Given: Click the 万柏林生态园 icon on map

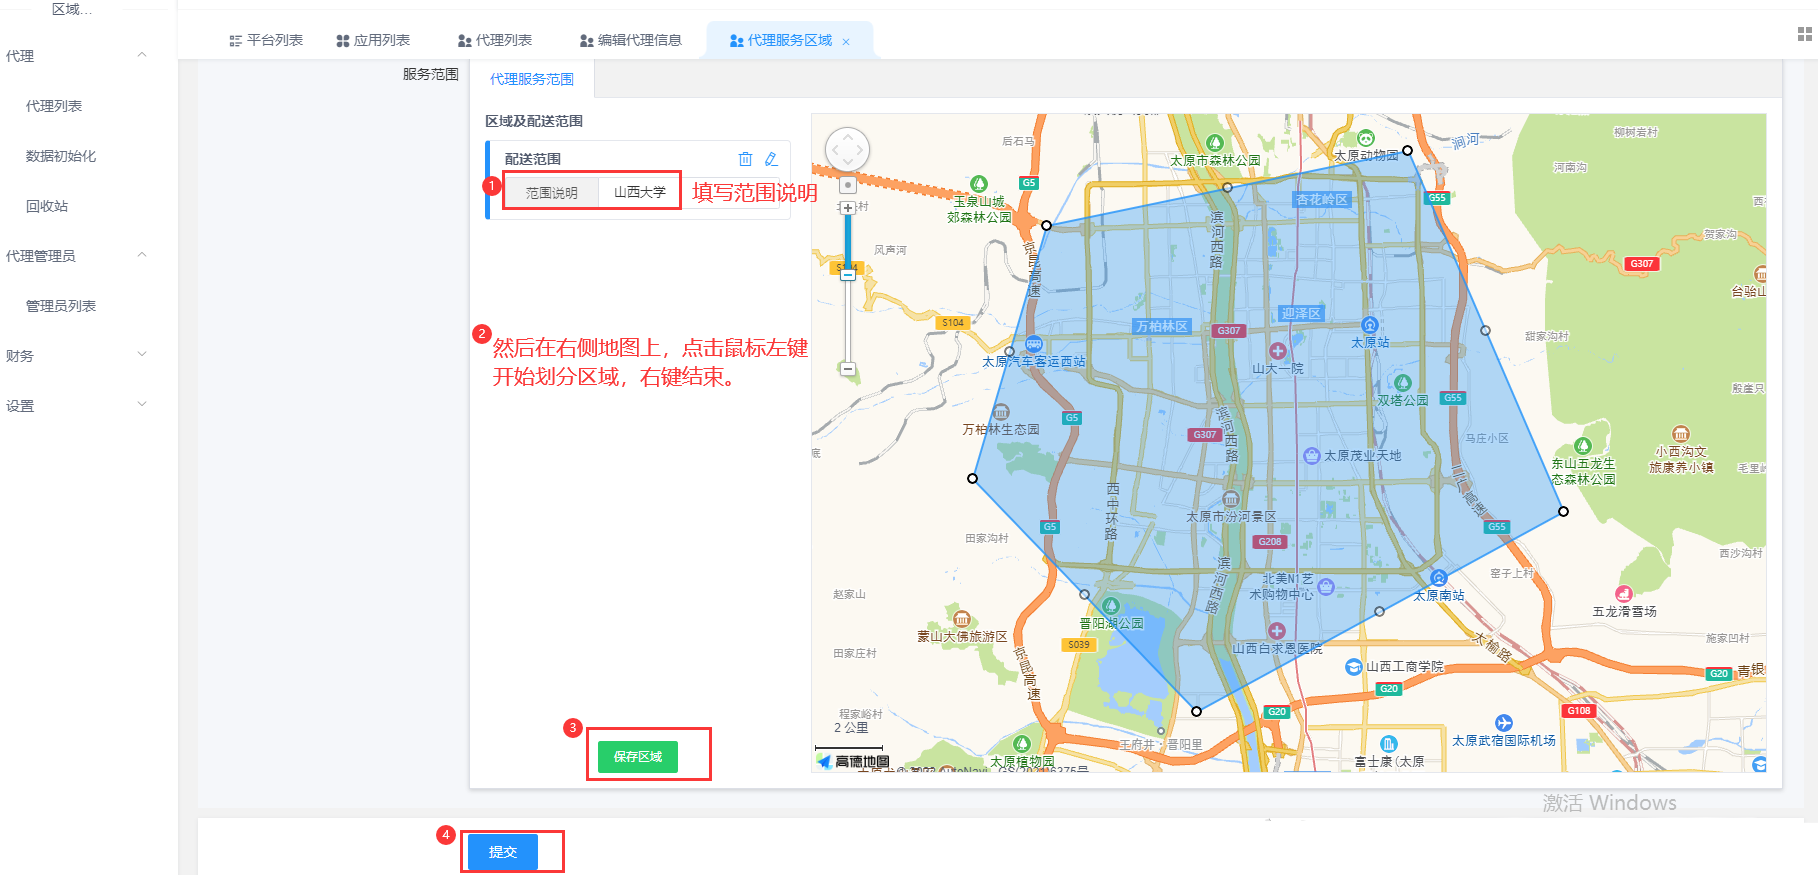Looking at the screenshot, I should click(x=1001, y=412).
